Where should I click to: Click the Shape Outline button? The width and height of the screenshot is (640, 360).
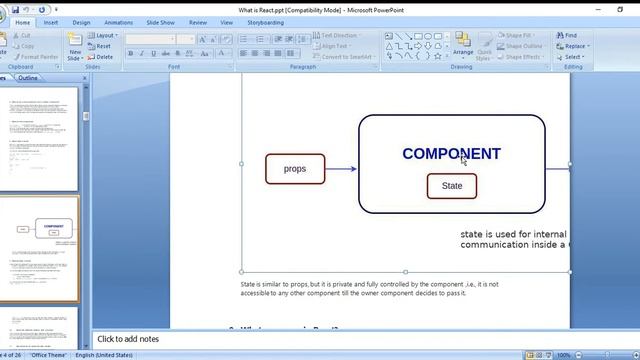521,46
